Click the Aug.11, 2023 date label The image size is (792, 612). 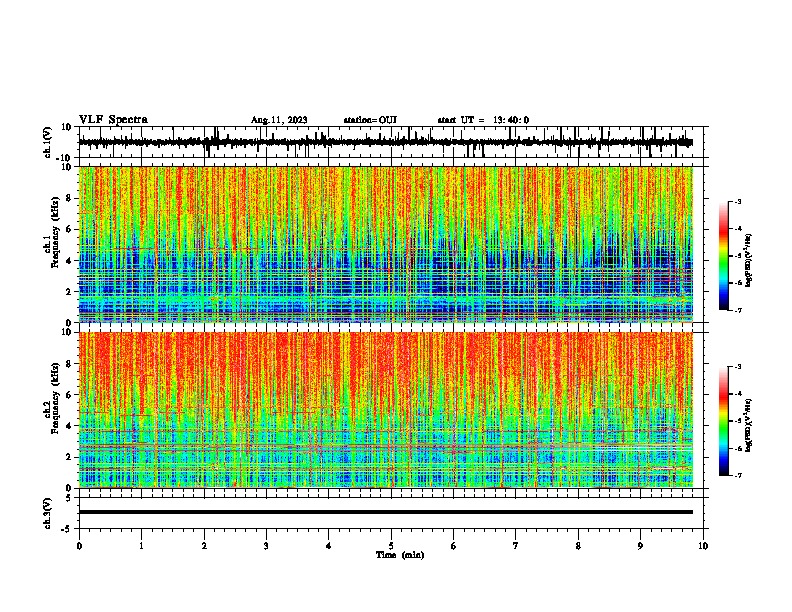279,120
